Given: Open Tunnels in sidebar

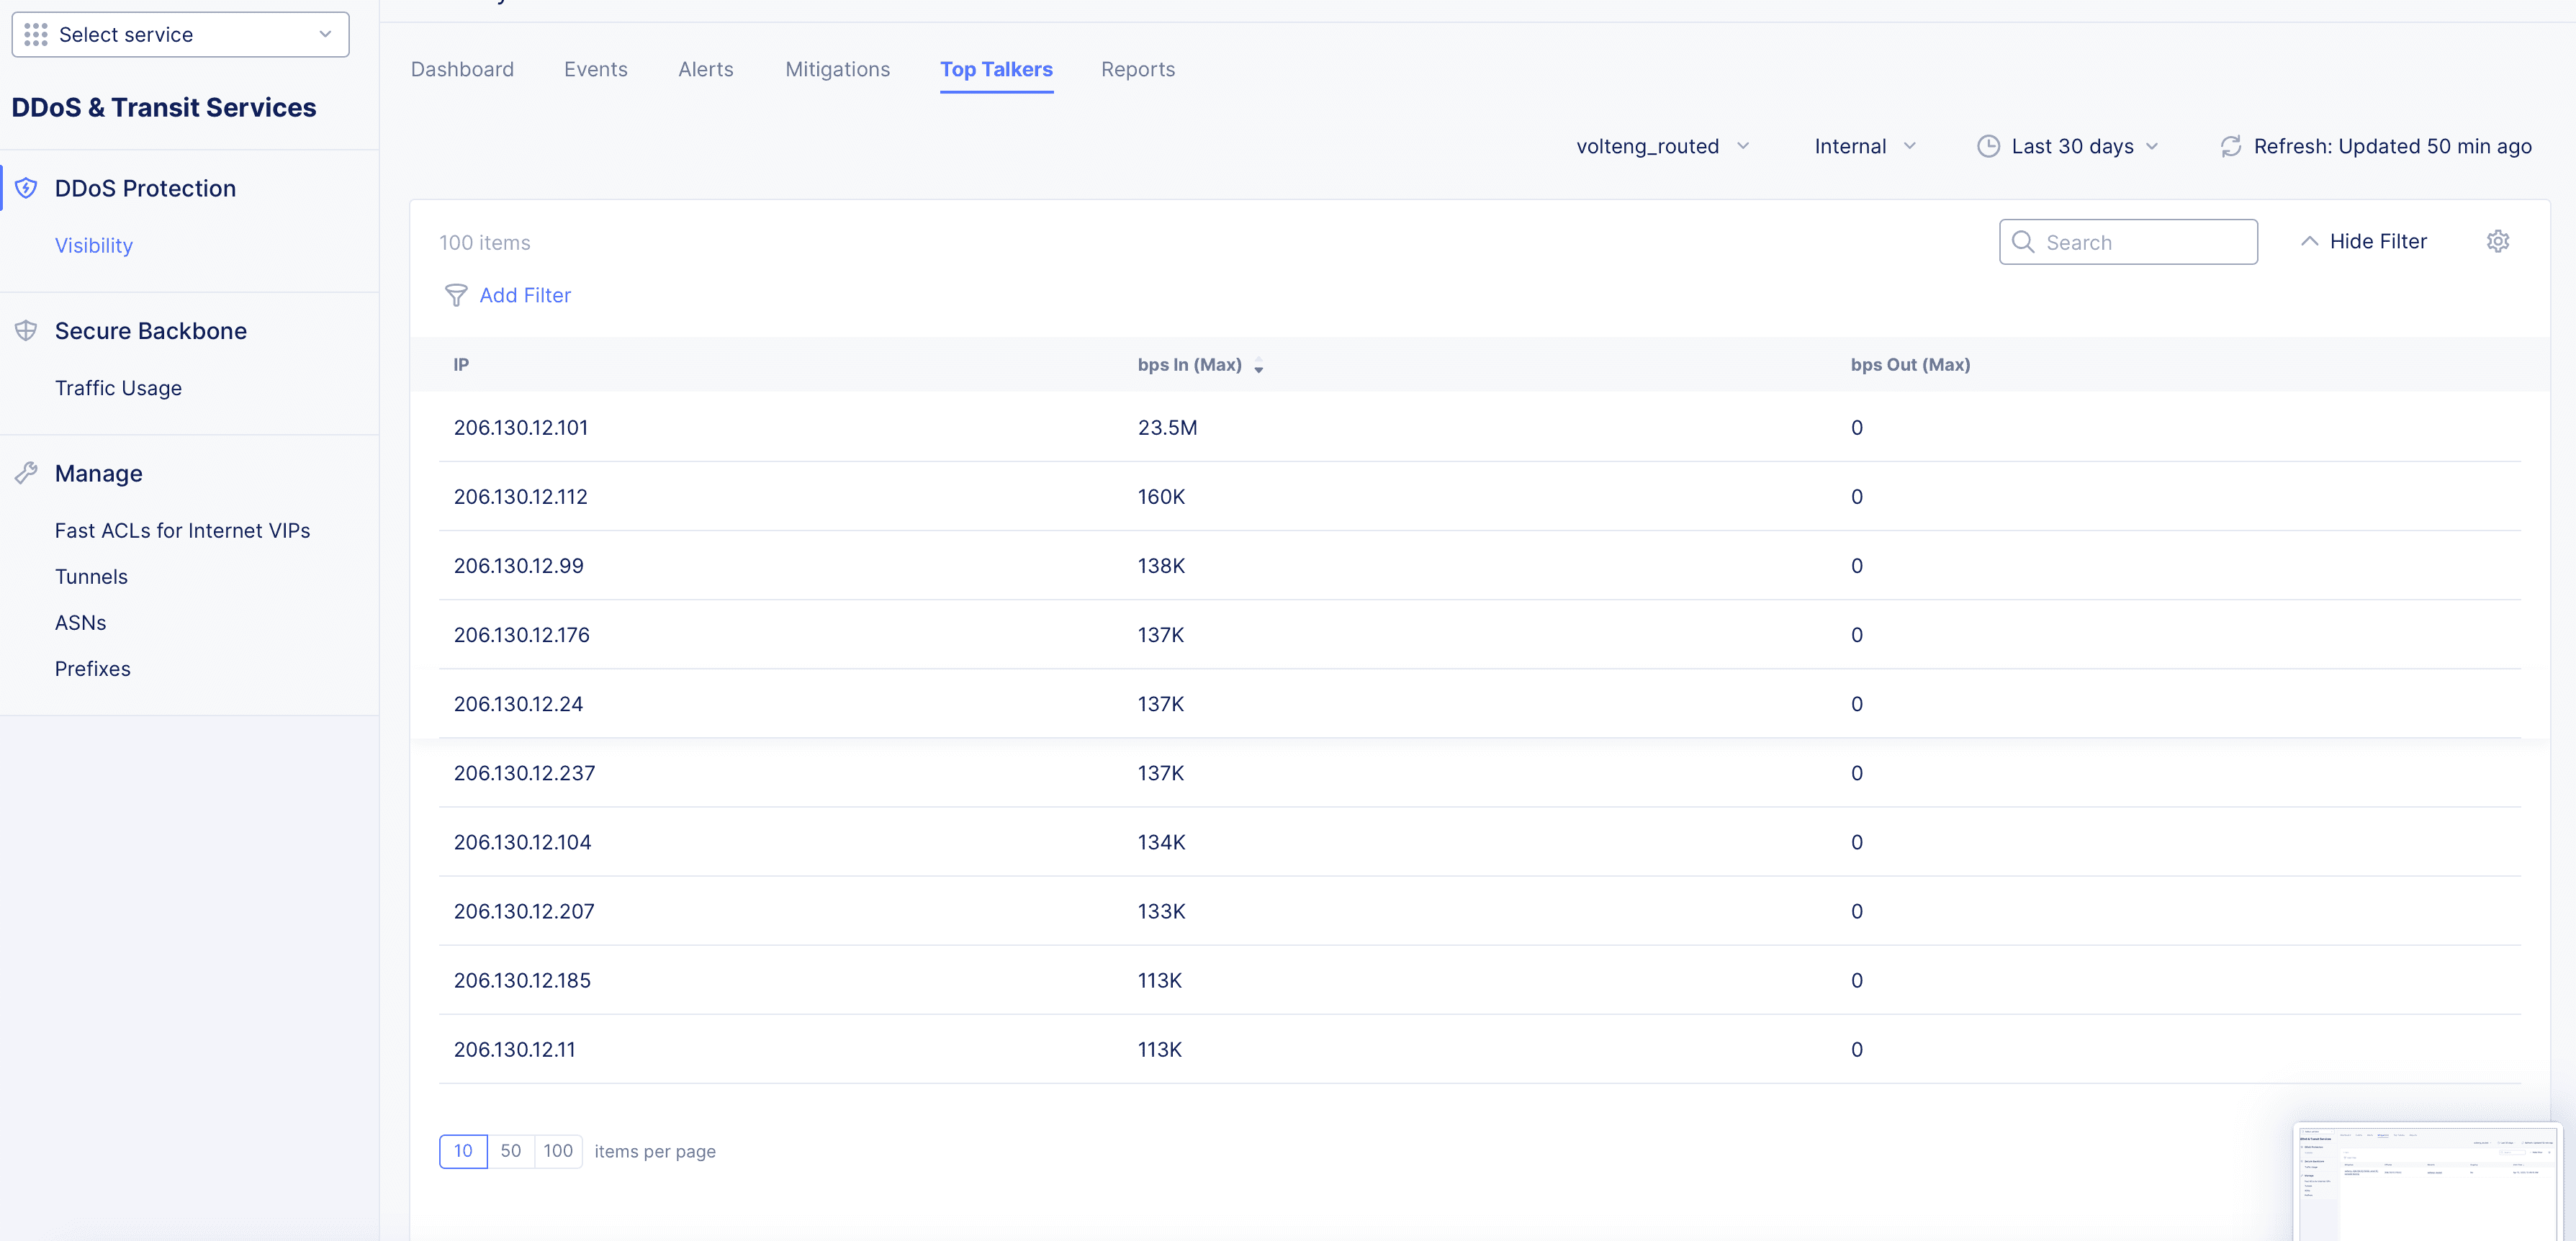Looking at the screenshot, I should click(x=91, y=577).
